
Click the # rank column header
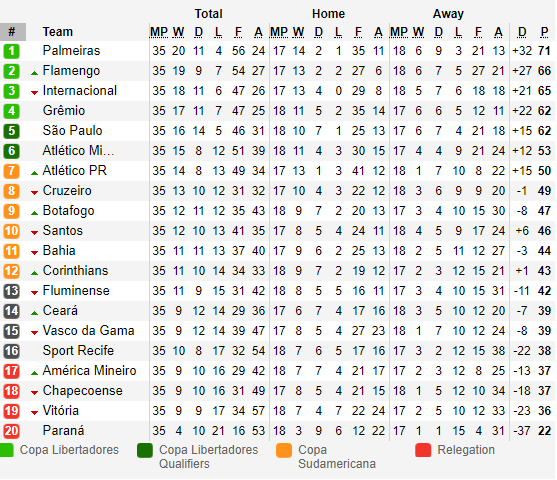pos(13,32)
